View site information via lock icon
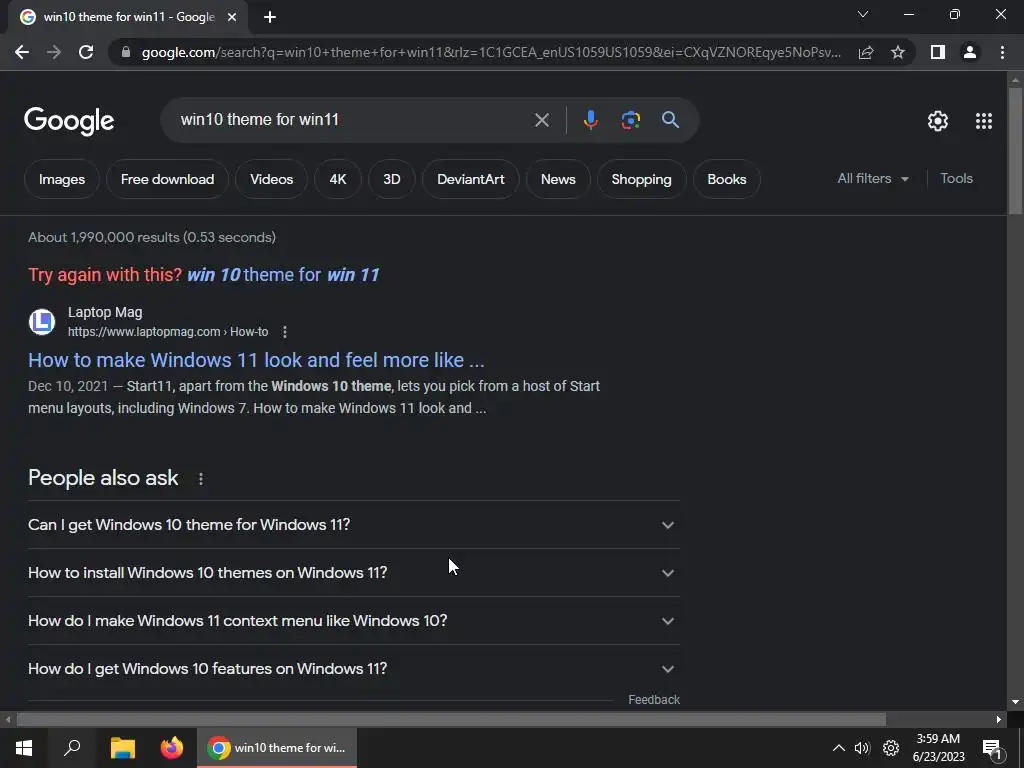This screenshot has height=768, width=1024. [126, 52]
